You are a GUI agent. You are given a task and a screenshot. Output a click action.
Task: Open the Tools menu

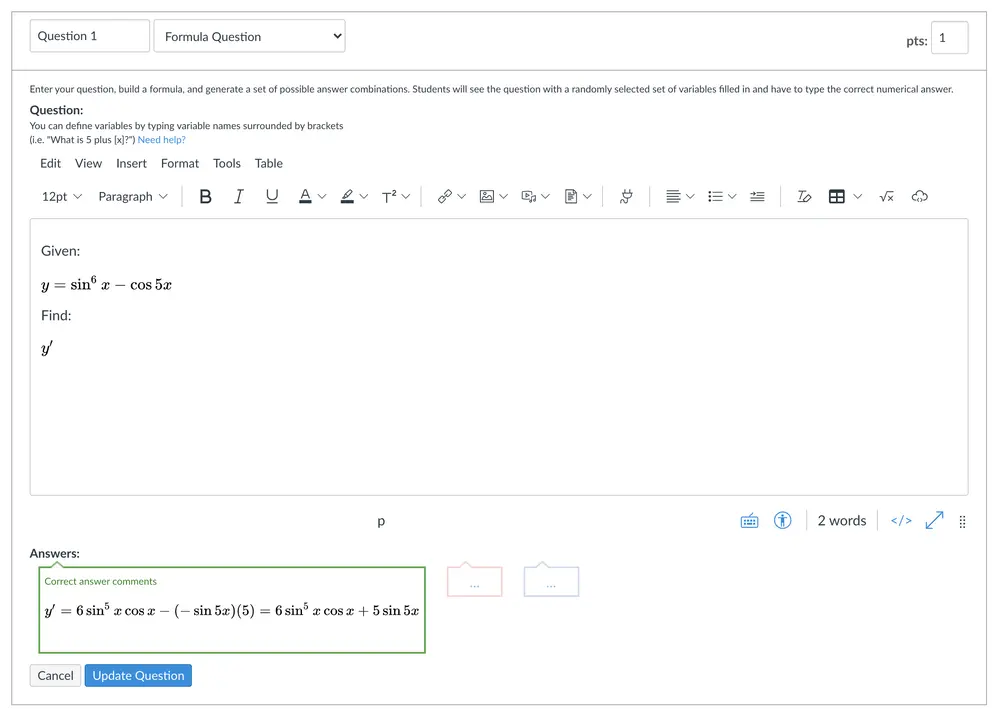pyautogui.click(x=226, y=163)
